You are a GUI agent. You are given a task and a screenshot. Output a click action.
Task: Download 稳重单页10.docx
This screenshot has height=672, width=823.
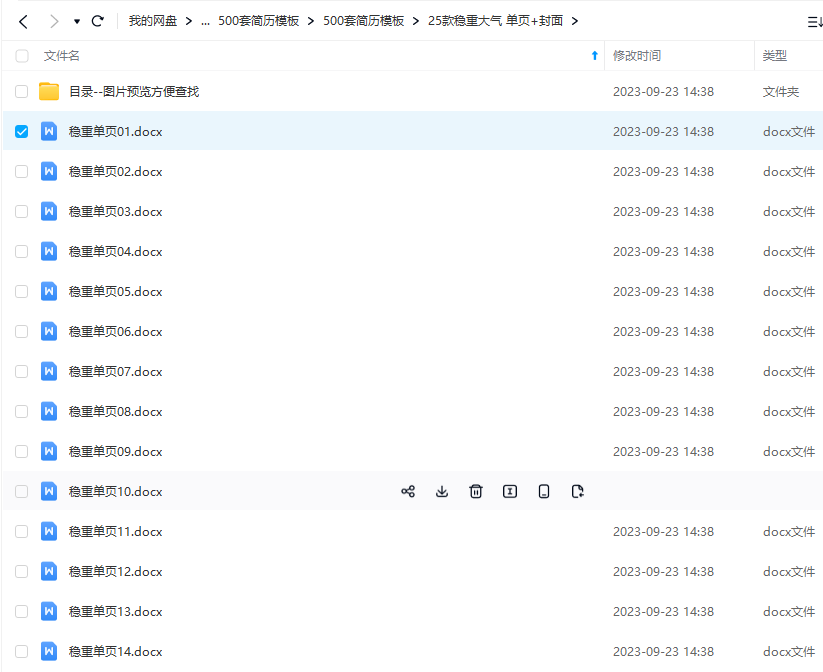442,491
